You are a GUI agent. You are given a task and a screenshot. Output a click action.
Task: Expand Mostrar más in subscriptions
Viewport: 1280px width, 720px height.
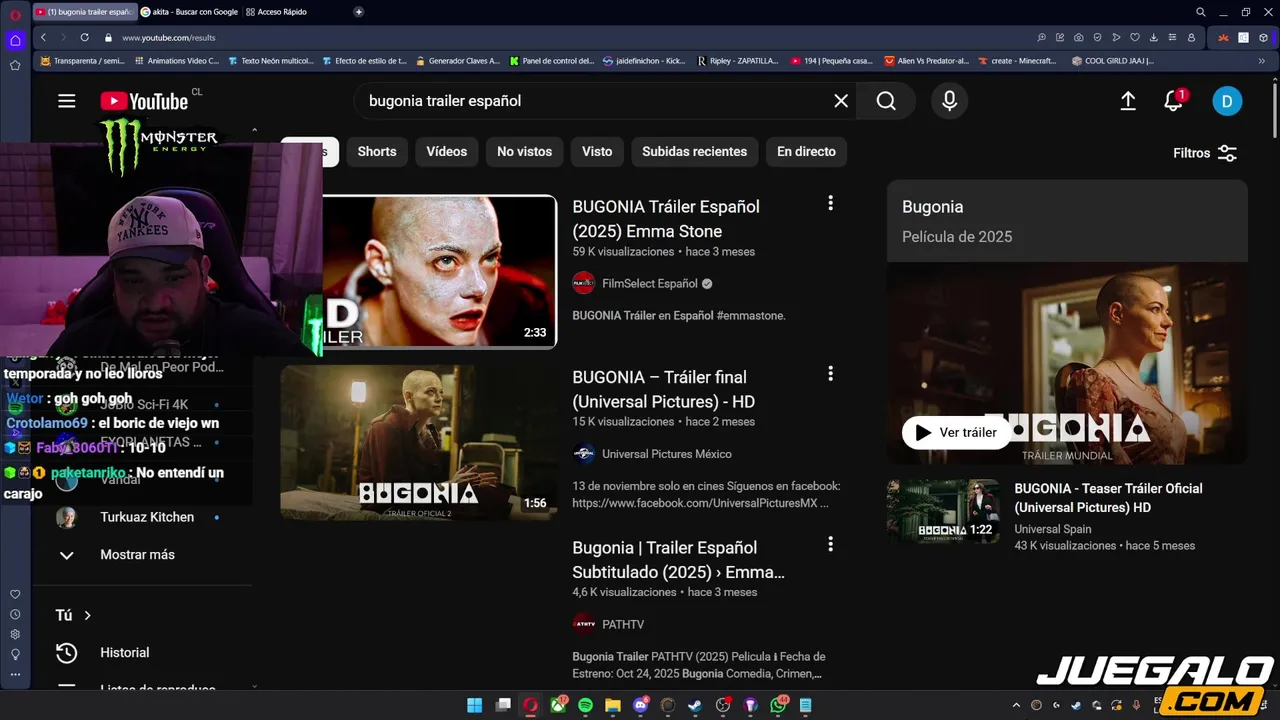(x=137, y=555)
